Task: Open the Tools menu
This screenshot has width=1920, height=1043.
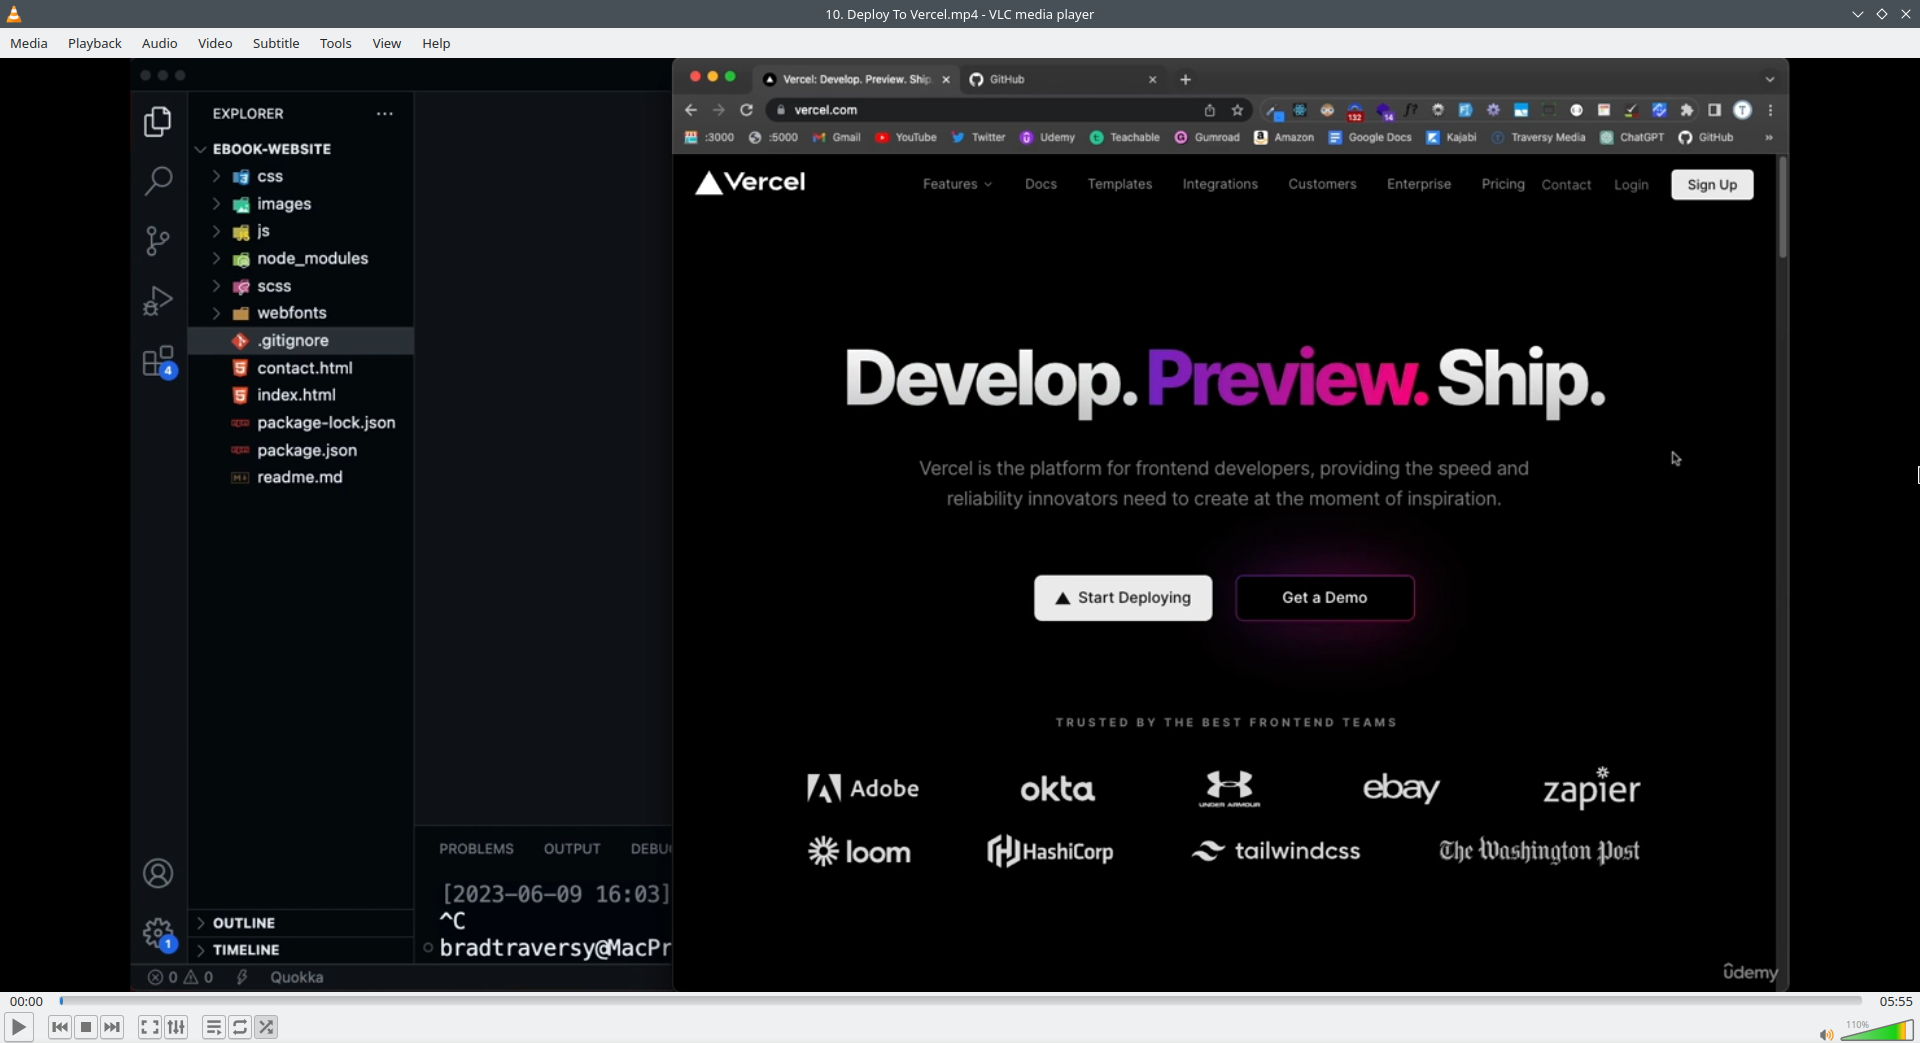Action: 336,43
